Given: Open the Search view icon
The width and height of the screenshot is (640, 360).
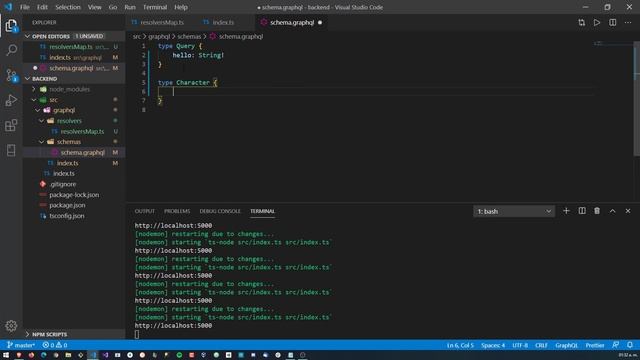Looking at the screenshot, I should coord(11,50).
